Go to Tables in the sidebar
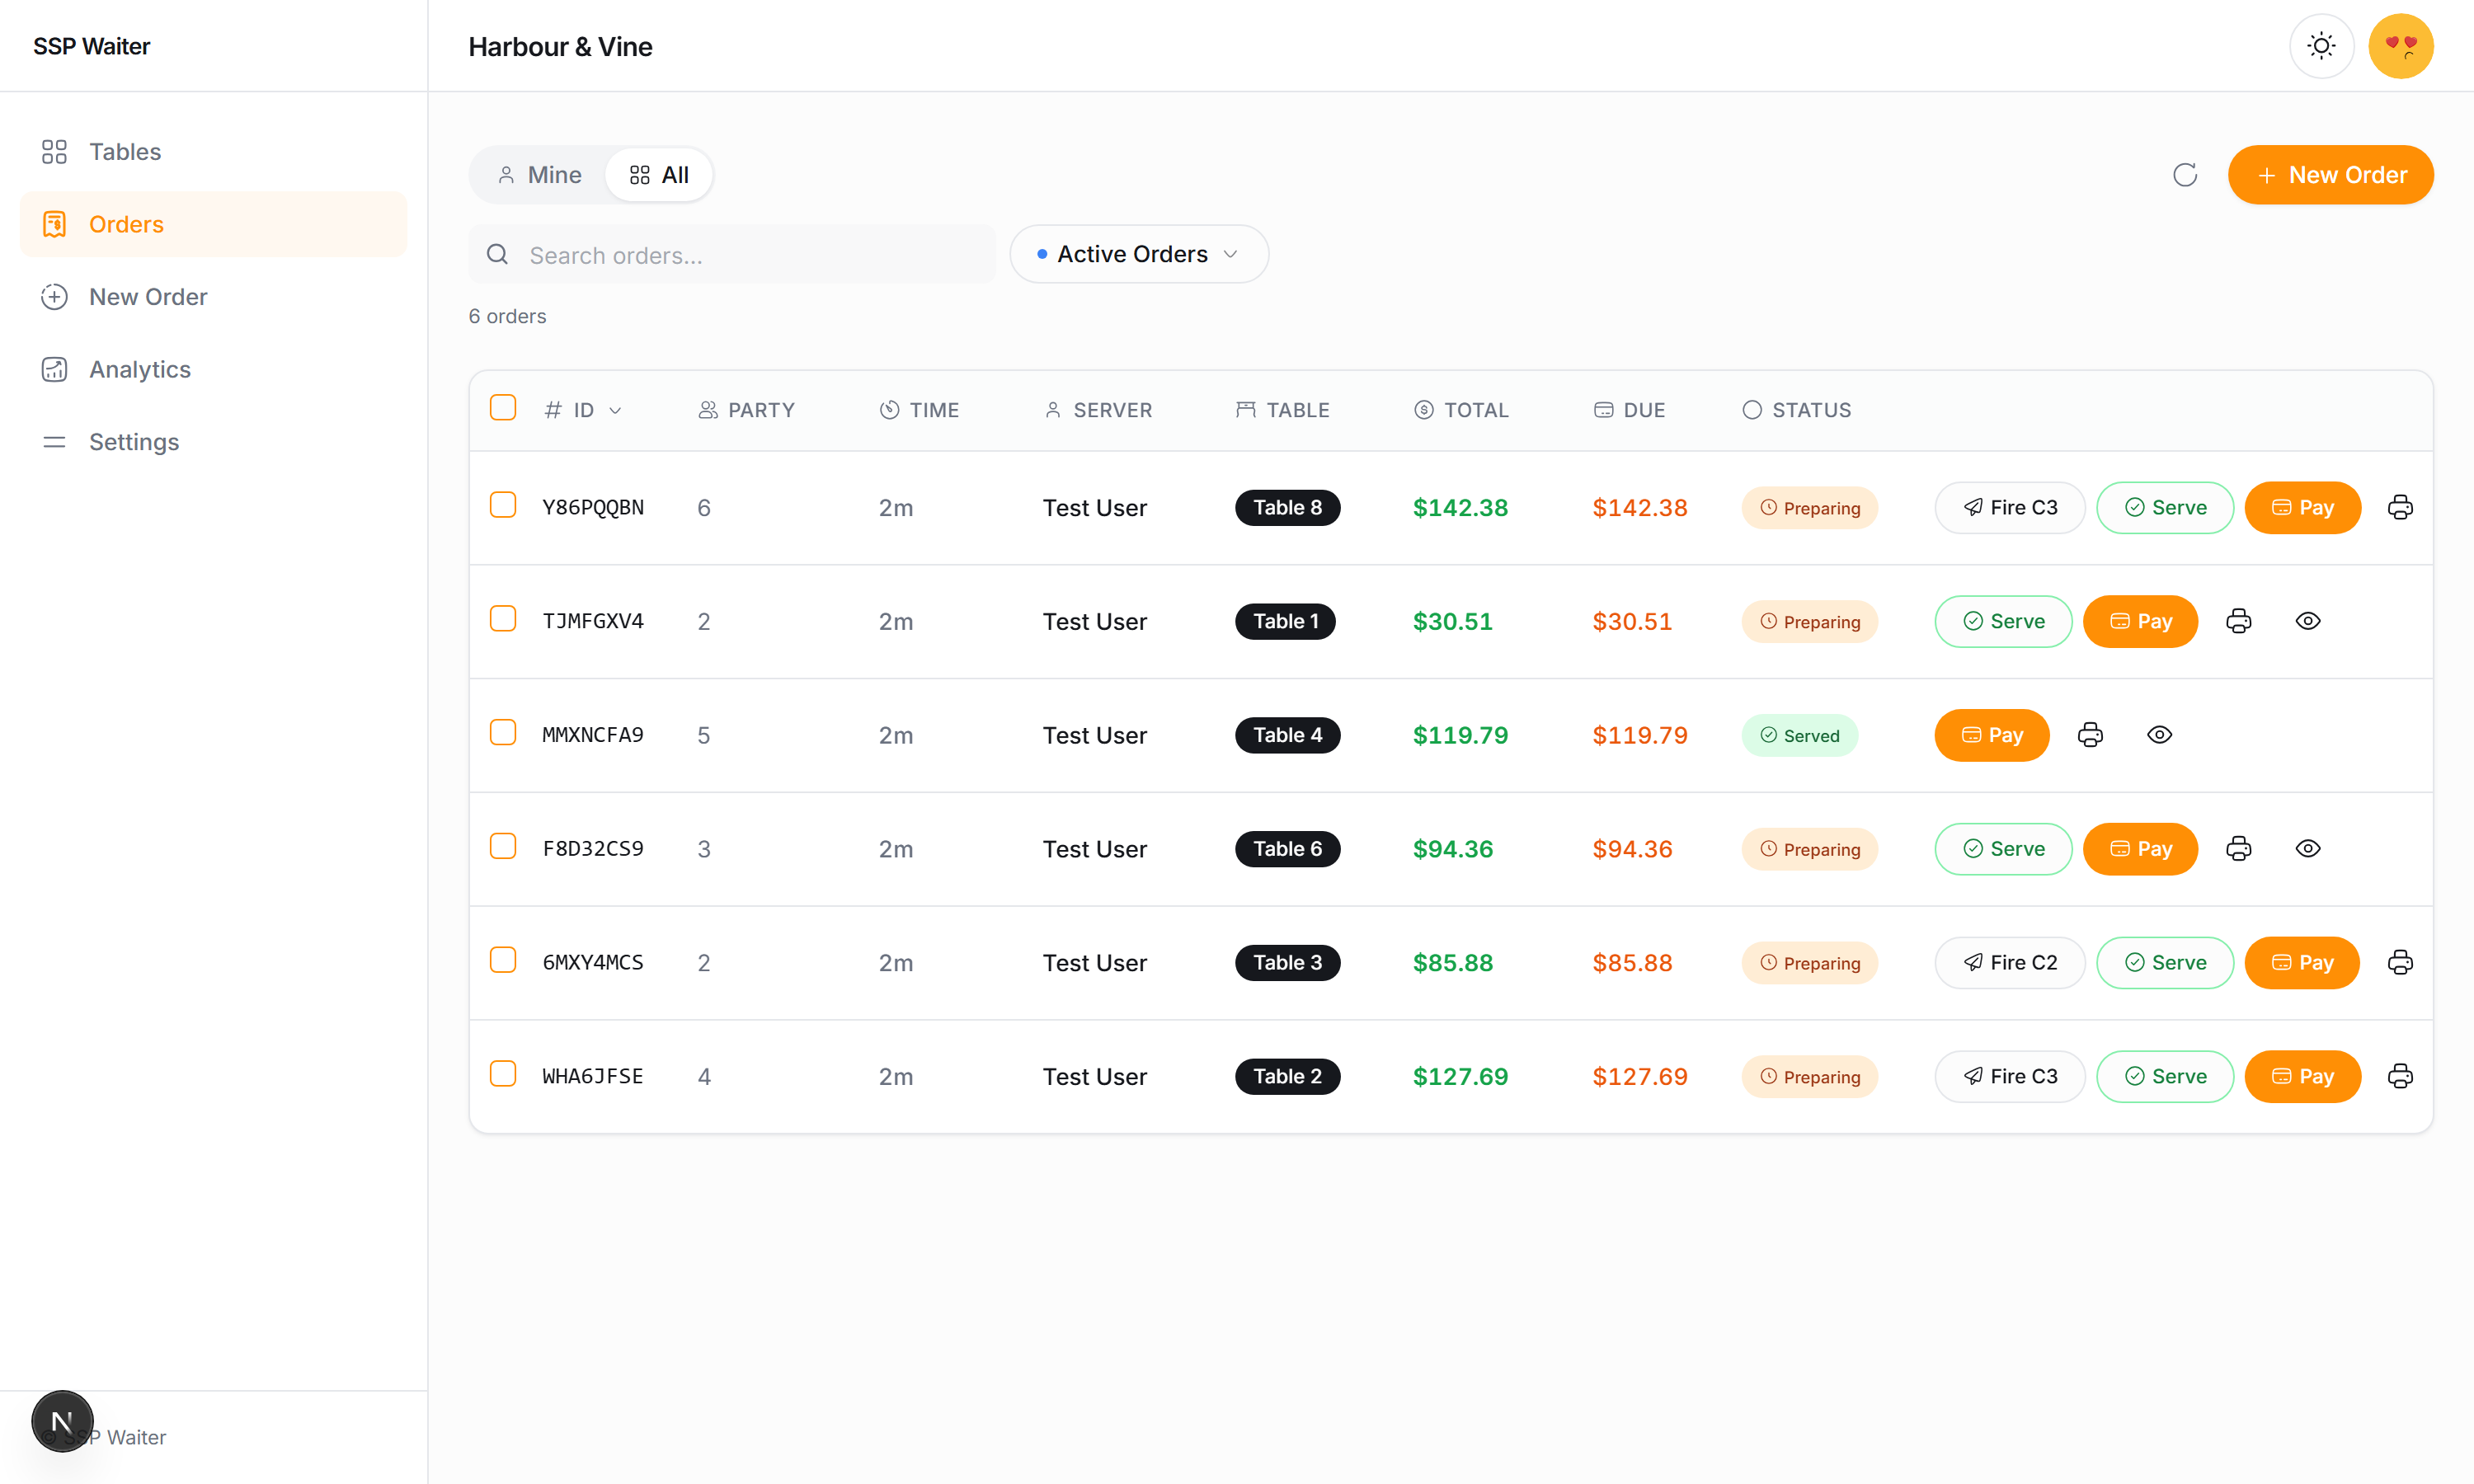This screenshot has height=1484, width=2474. [x=213, y=152]
